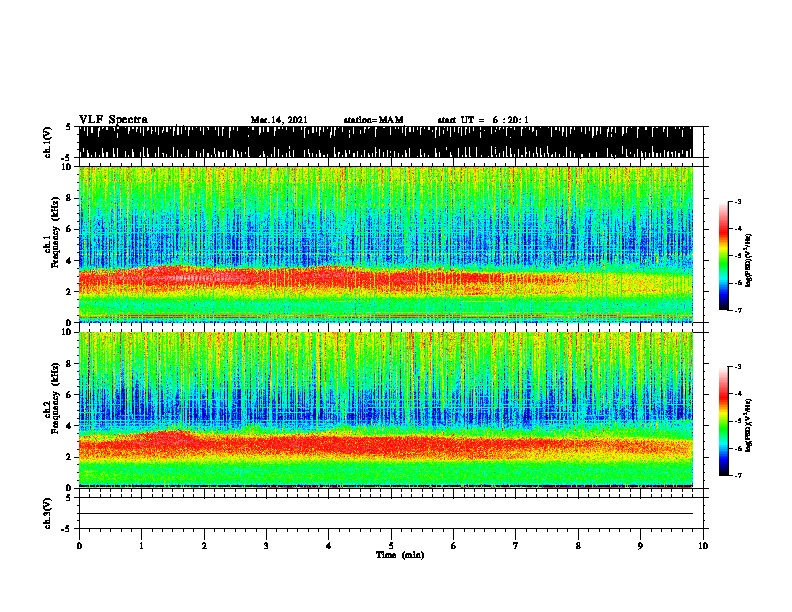Screen dimensions: 792x612
Task: Click the "9" tick on the Time axis
Action: tap(640, 546)
